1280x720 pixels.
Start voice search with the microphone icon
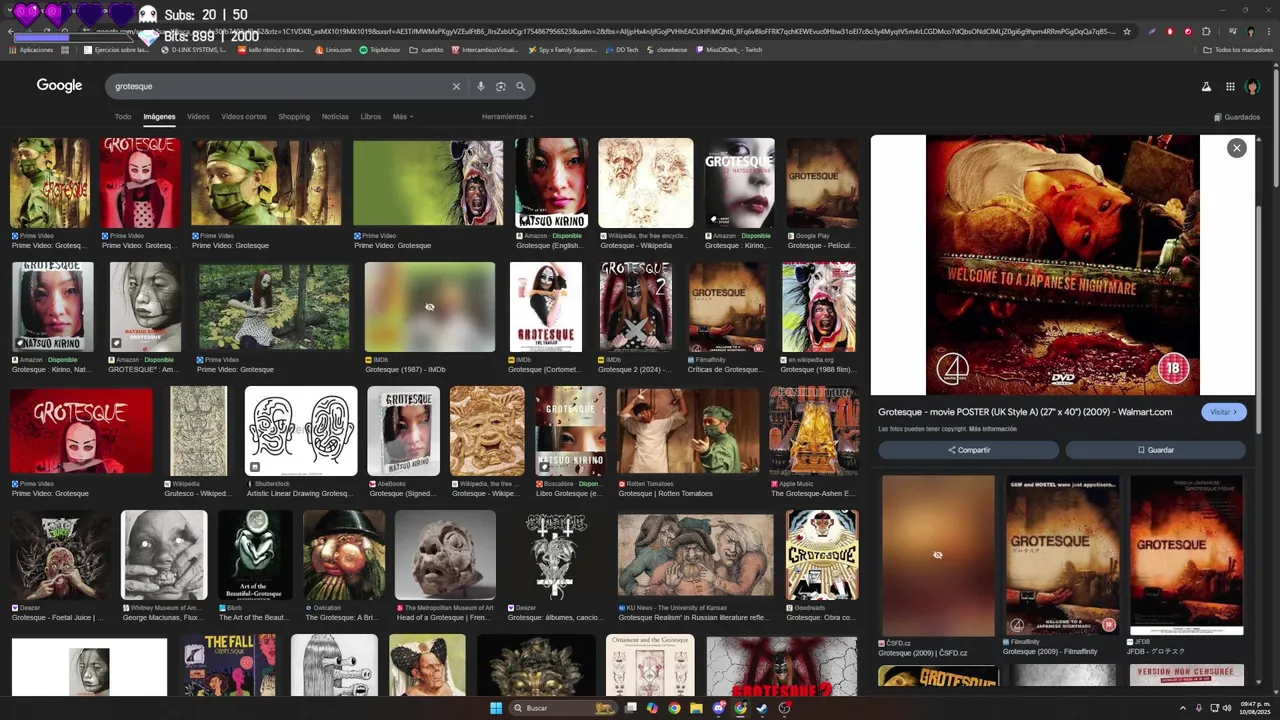481,86
